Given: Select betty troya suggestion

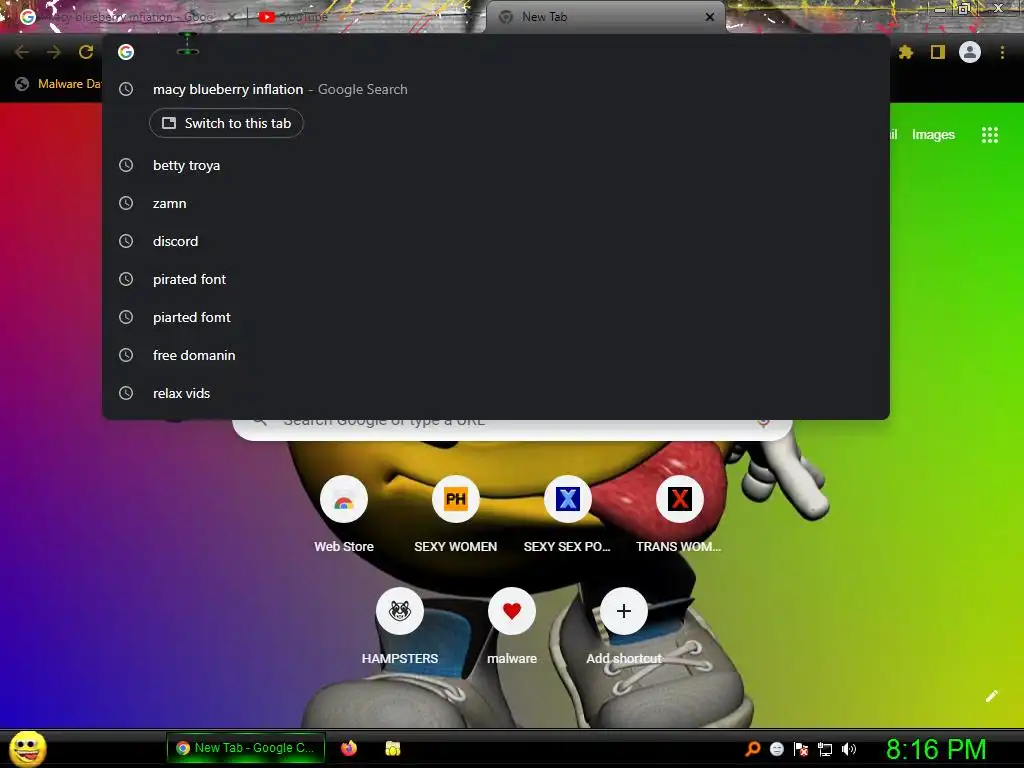Looking at the screenshot, I should (496, 165).
